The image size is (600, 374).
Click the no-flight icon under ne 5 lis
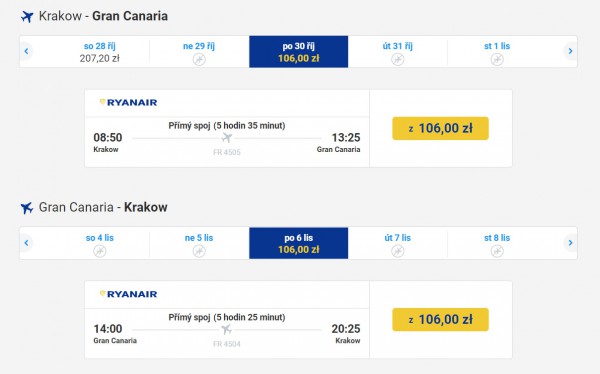tap(199, 251)
